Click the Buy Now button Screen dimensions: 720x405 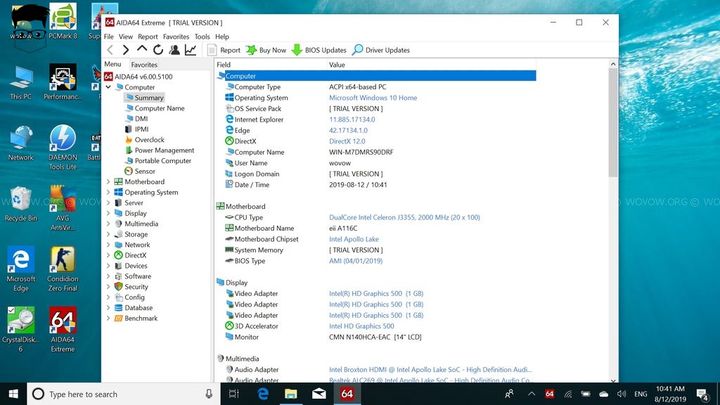click(266, 49)
